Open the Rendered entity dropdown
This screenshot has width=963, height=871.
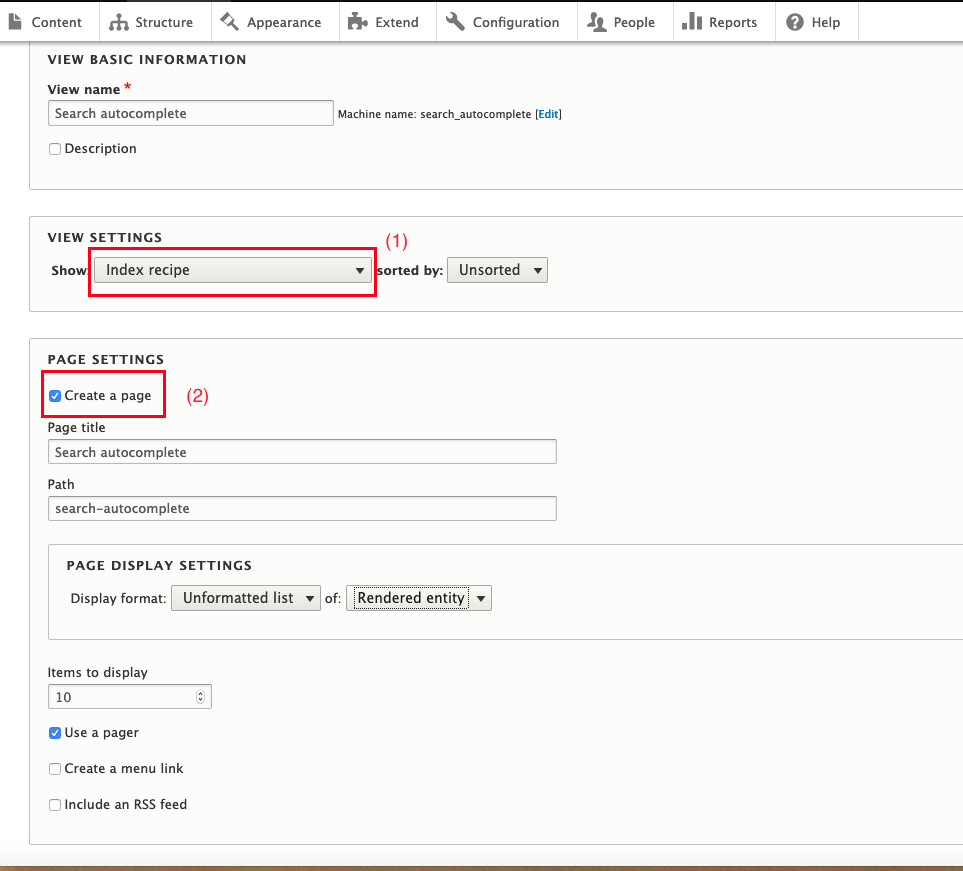419,598
